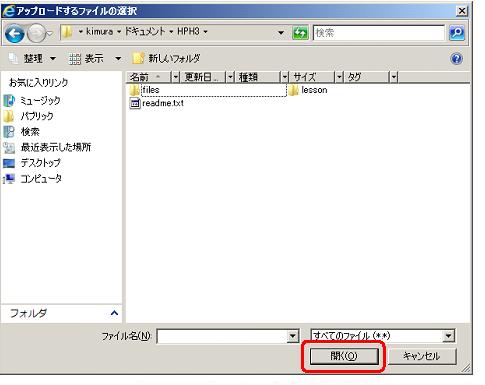Sort by the 種類 column header

257,77
